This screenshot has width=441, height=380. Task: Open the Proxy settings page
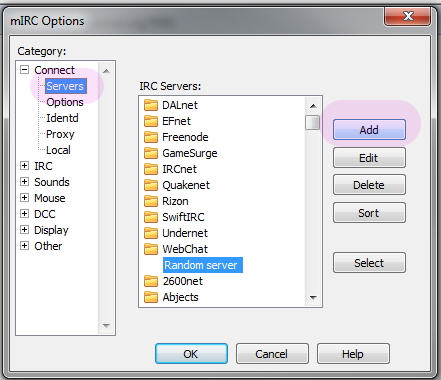click(60, 134)
